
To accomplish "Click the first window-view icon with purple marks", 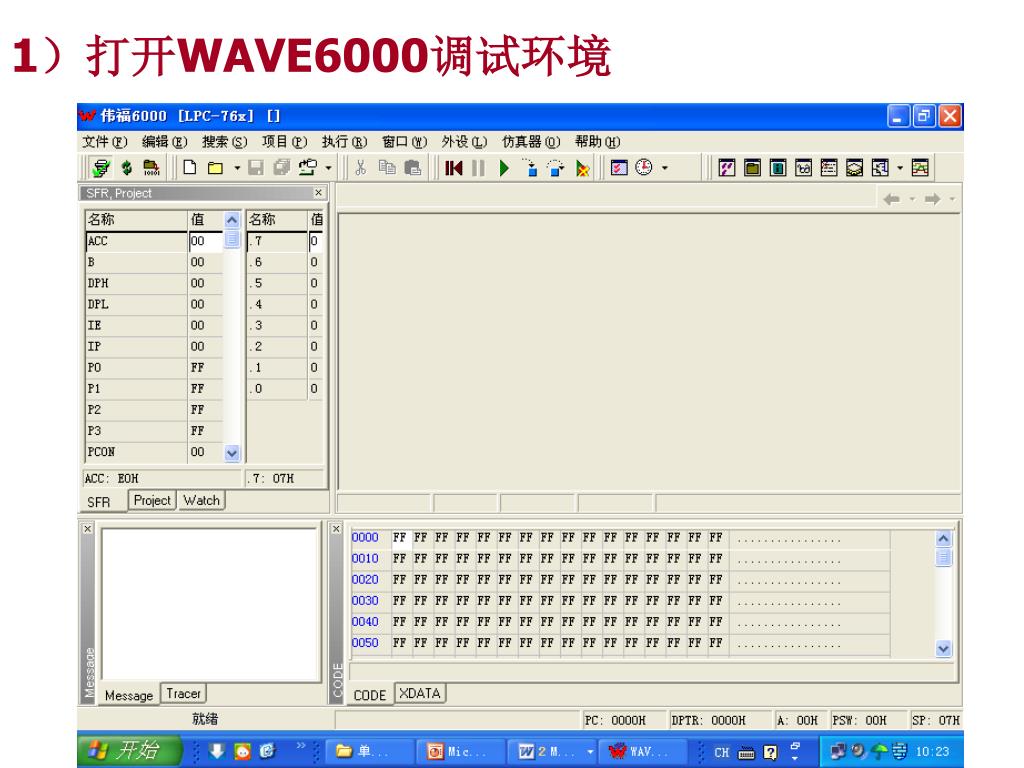I will coord(726,168).
